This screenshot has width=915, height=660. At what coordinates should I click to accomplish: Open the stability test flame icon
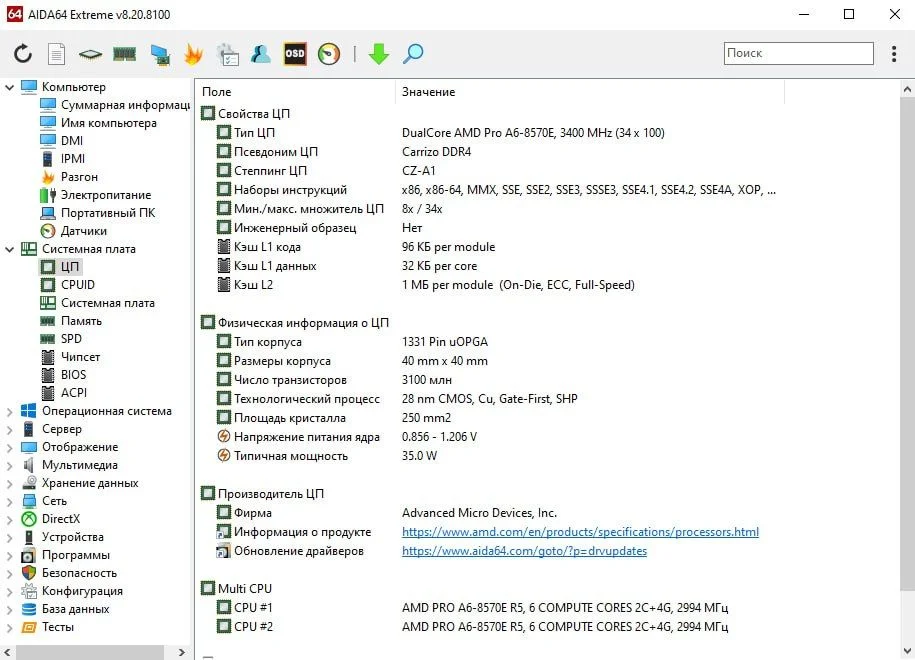[193, 54]
